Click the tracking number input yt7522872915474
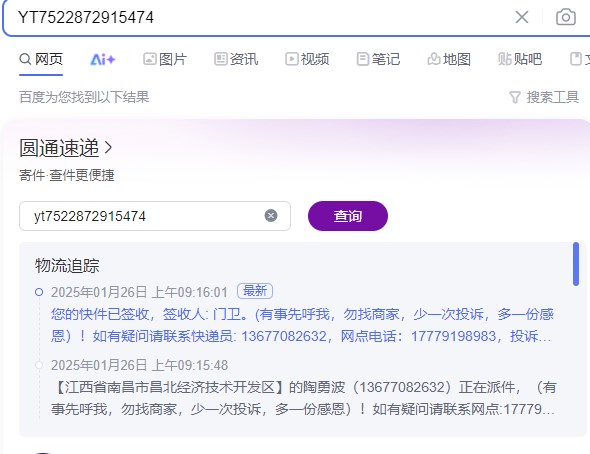 coord(155,216)
